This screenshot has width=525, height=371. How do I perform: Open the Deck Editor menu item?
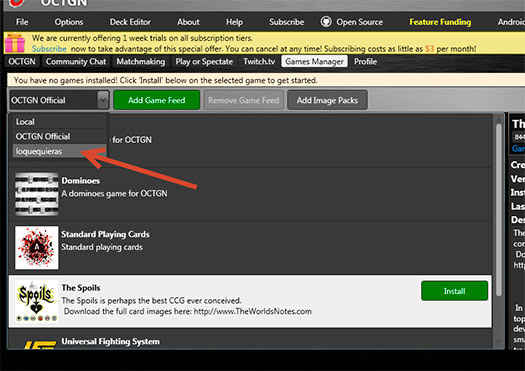[x=130, y=22]
